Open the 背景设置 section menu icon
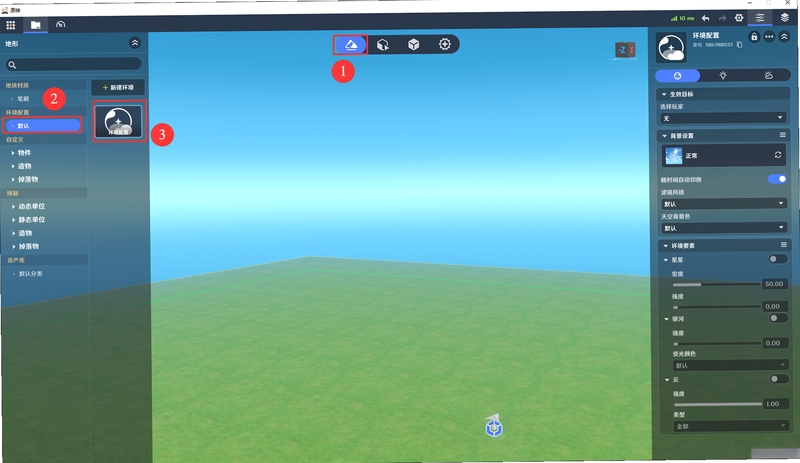This screenshot has height=463, width=800. click(783, 135)
